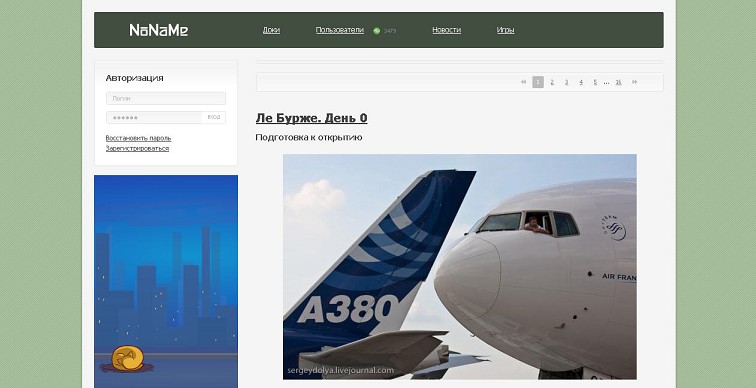Open the Новости section
Viewport: 756px width, 388px height.
[x=446, y=30]
